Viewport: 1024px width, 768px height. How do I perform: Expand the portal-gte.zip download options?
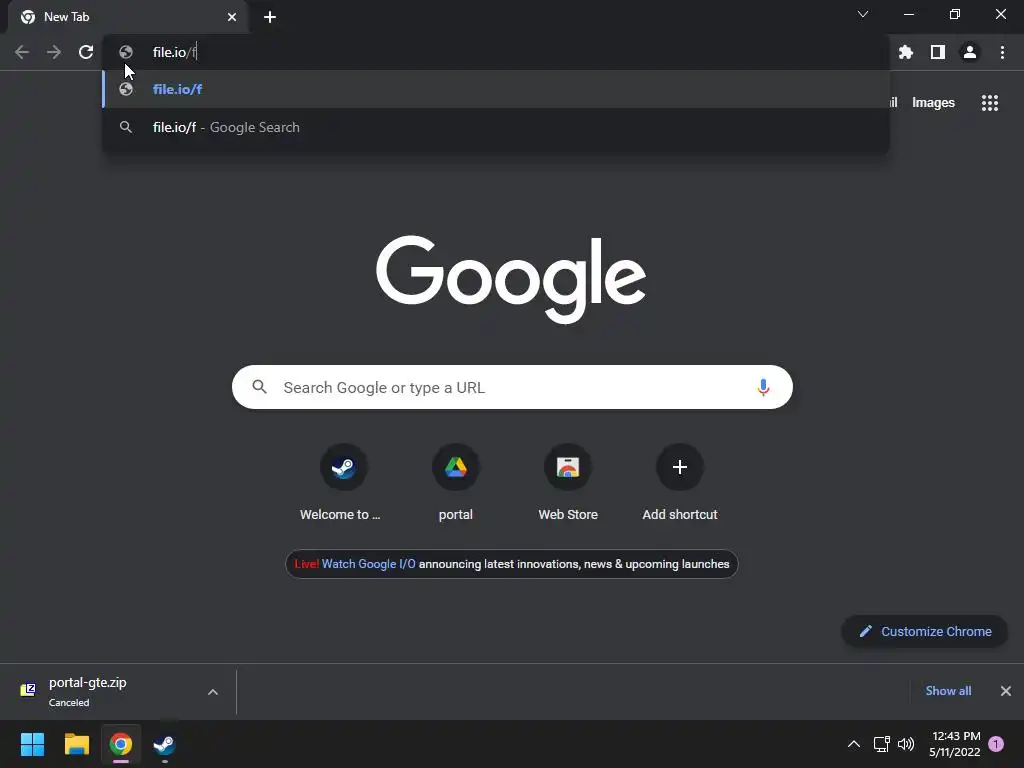coord(213,692)
